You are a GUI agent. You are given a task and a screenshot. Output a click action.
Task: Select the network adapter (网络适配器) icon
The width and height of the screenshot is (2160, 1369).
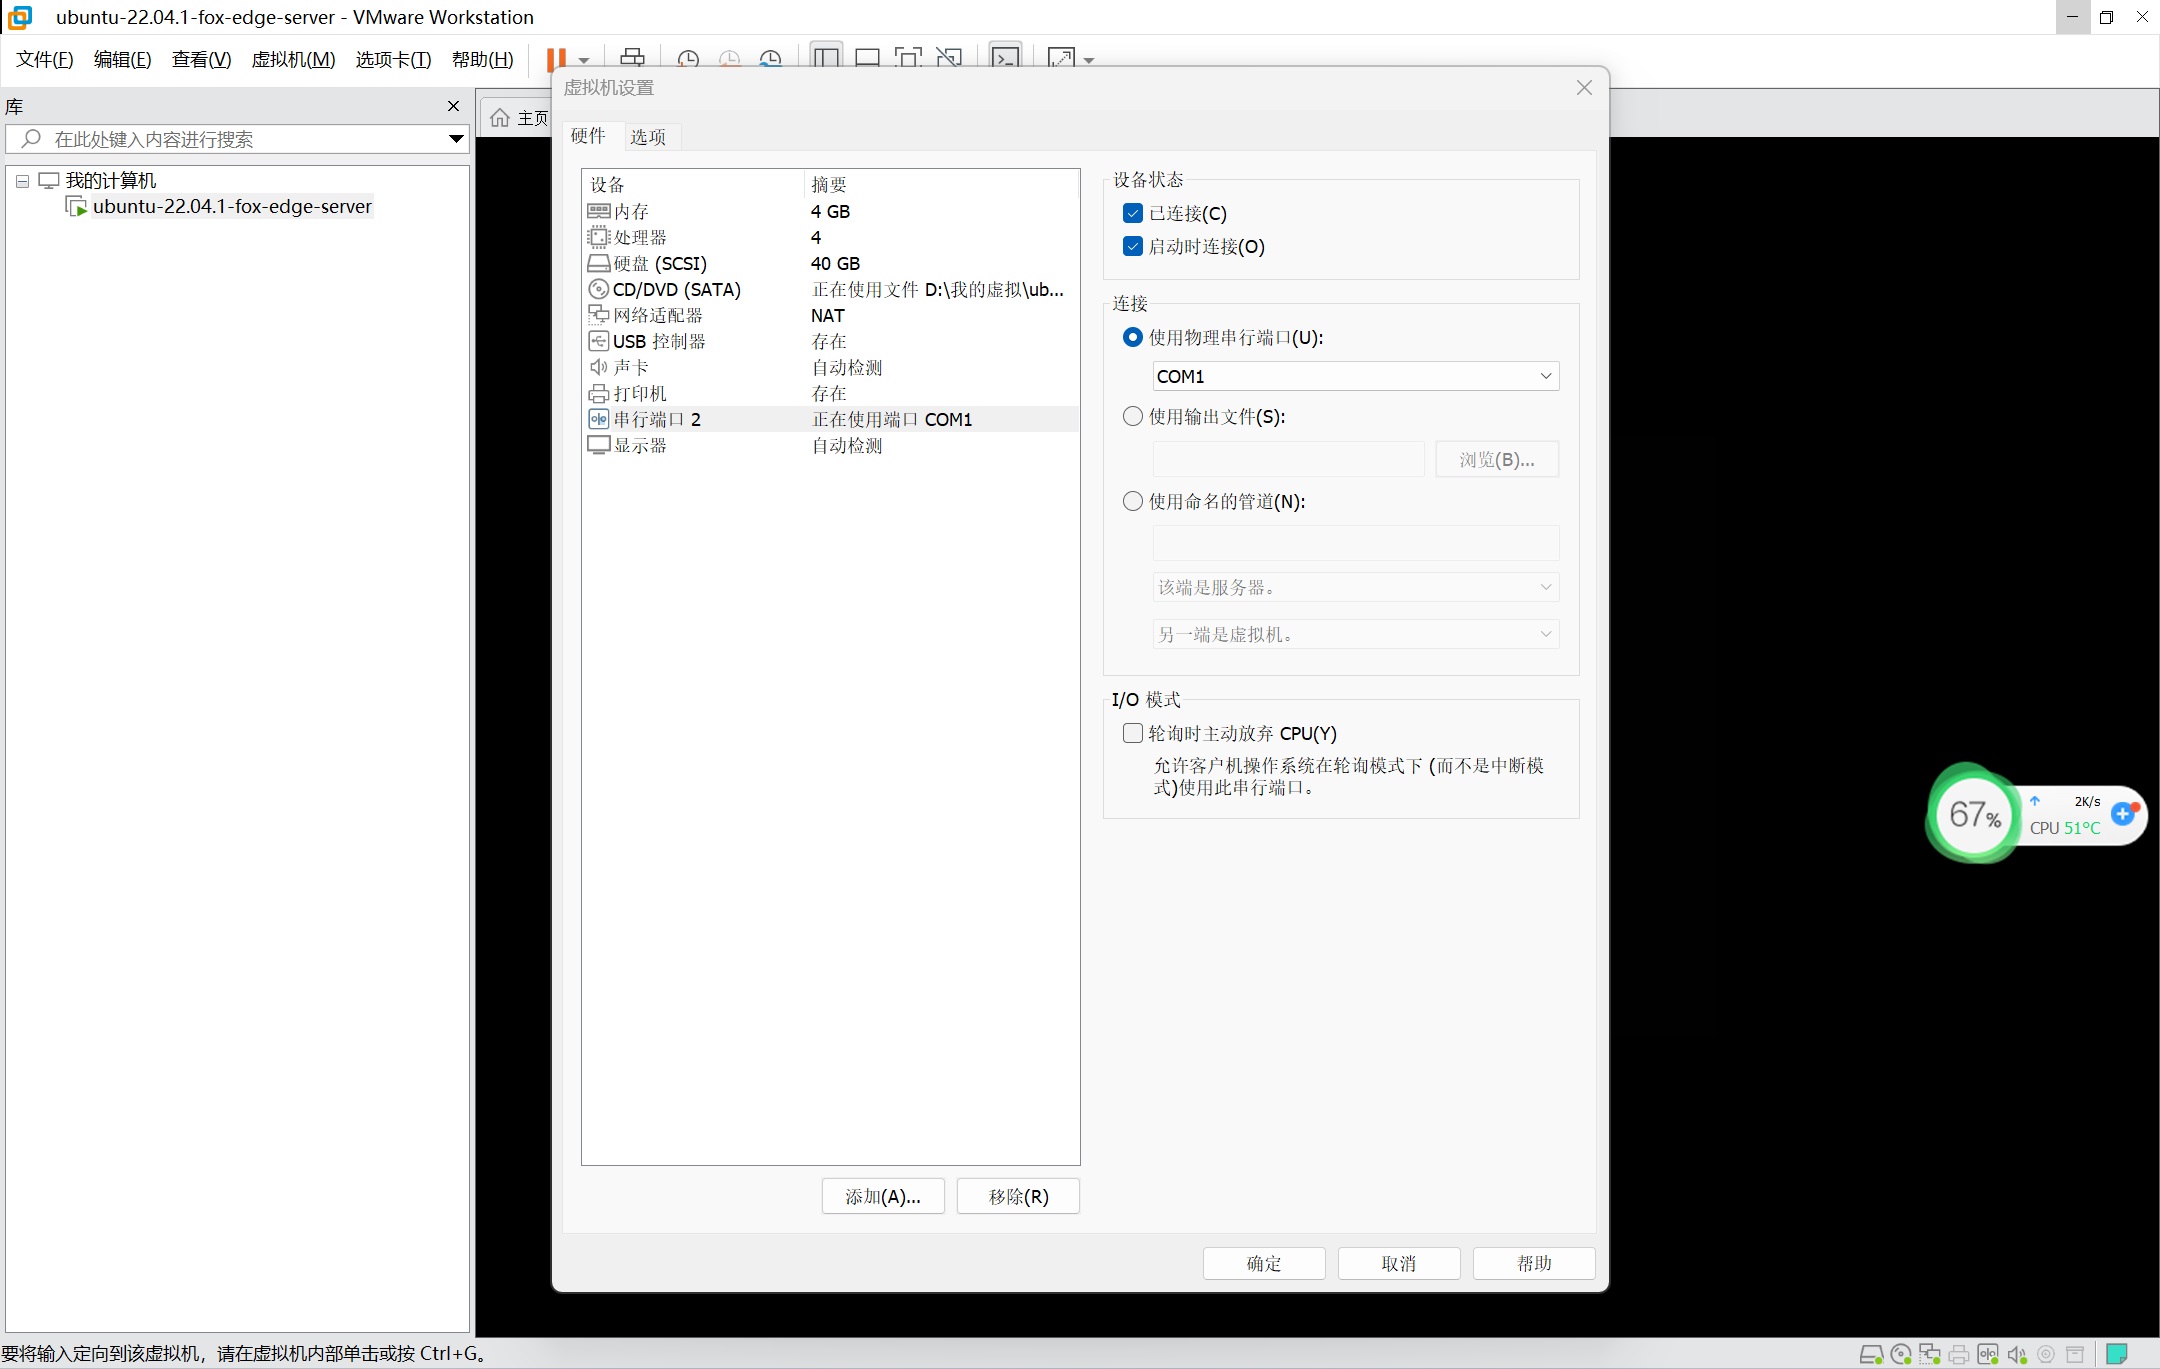tap(598, 315)
